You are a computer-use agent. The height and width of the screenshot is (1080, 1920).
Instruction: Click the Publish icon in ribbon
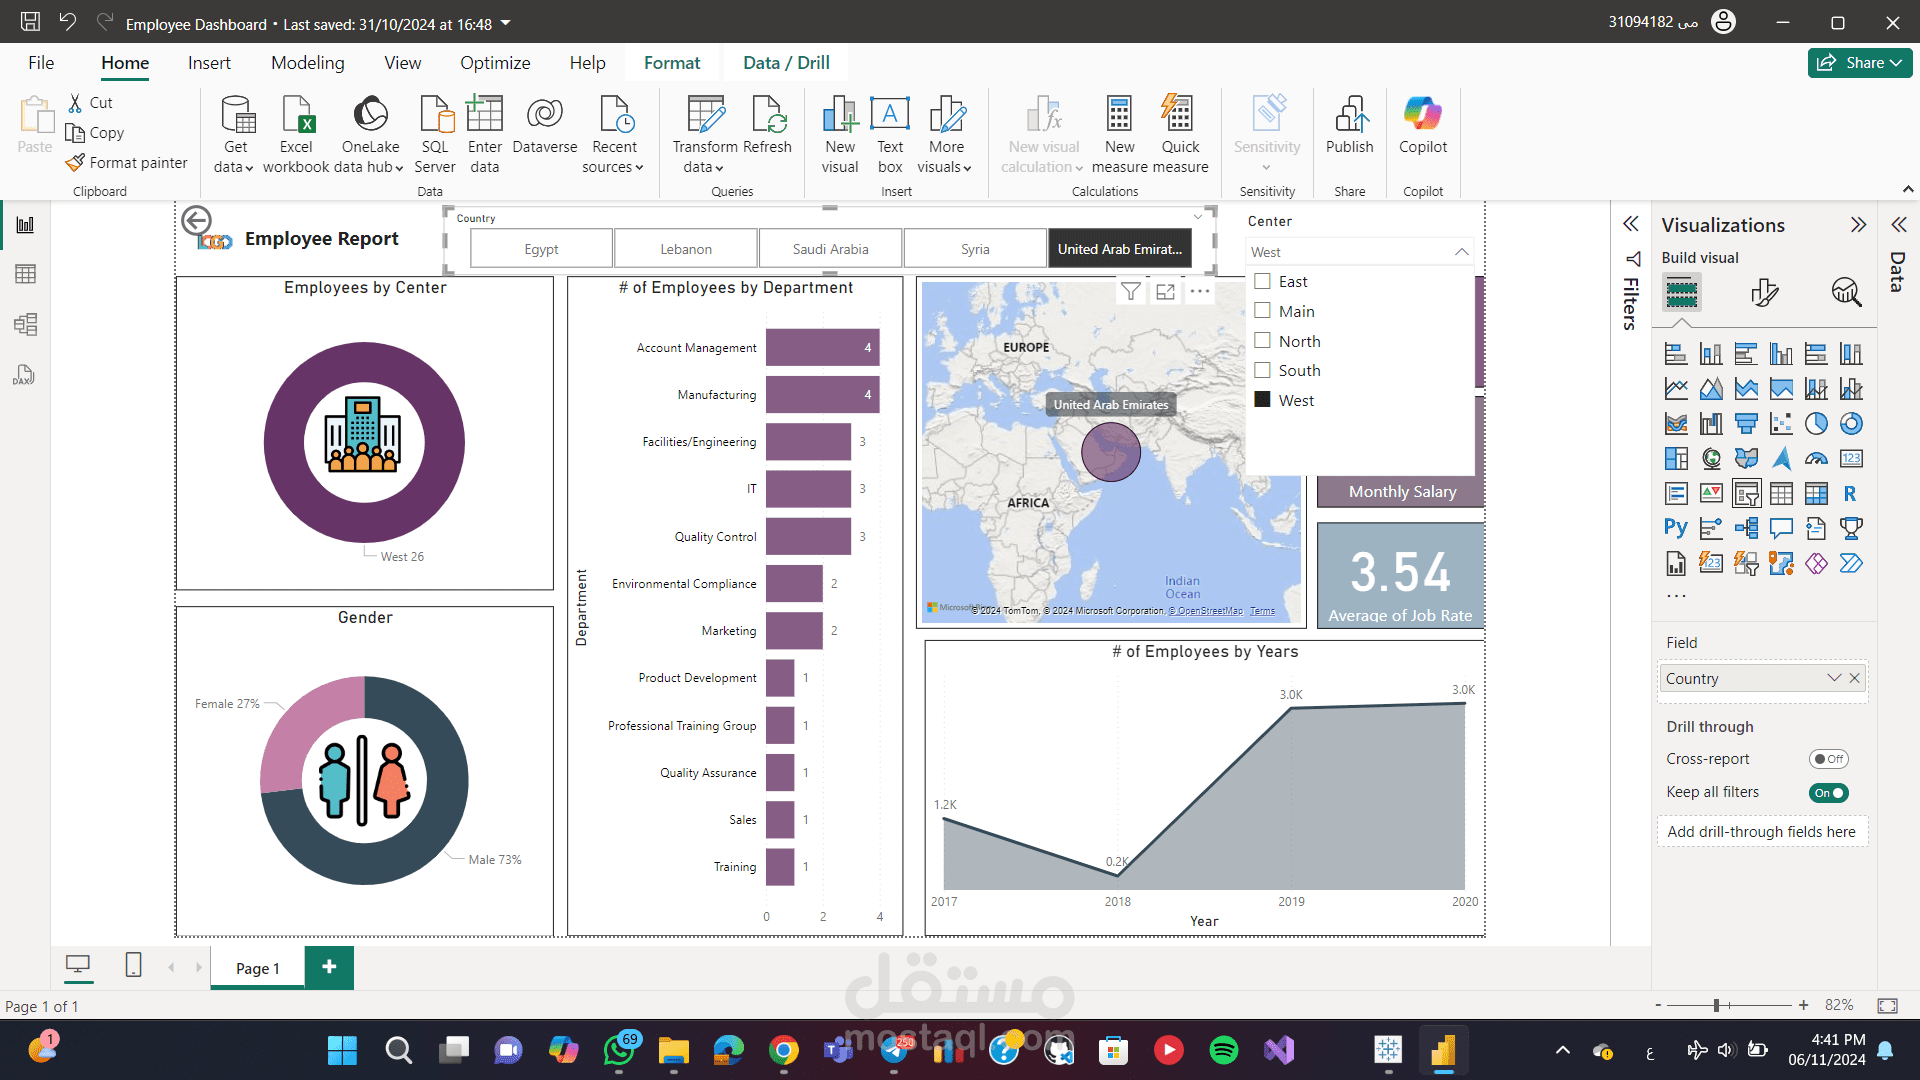point(1349,116)
